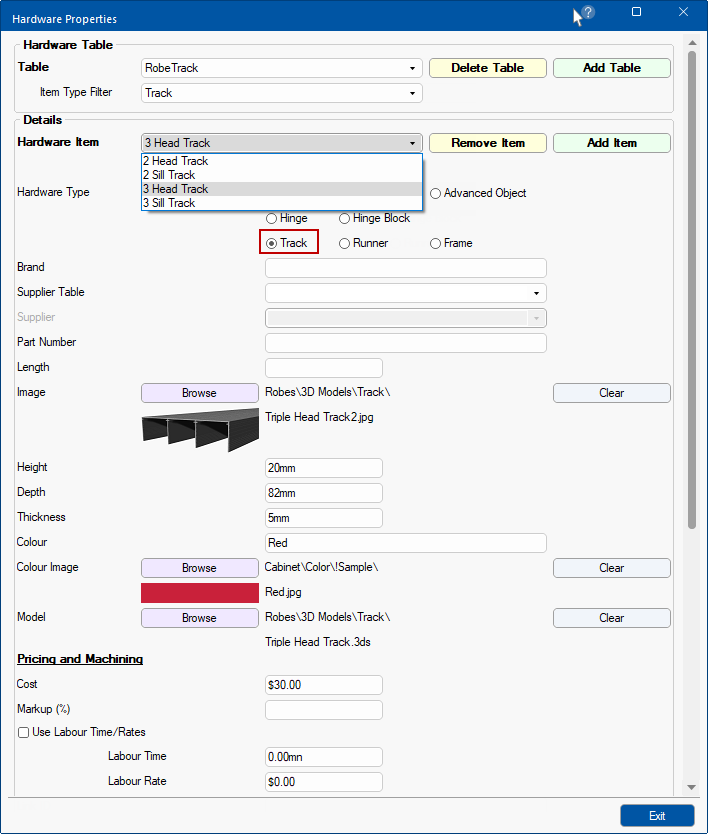The width and height of the screenshot is (708, 834).
Task: Pick 2 Sill Track in dropdown list
Action: [x=168, y=175]
